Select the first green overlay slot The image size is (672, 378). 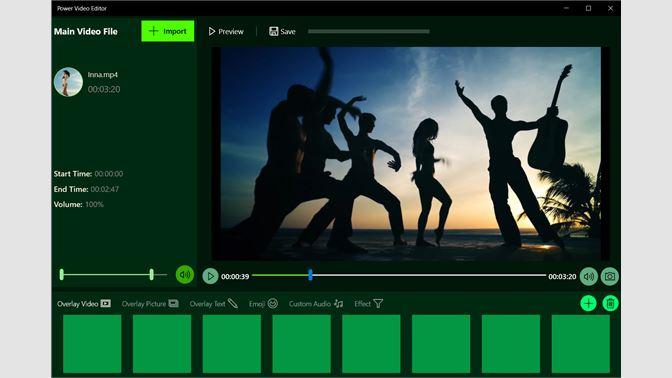click(x=92, y=344)
